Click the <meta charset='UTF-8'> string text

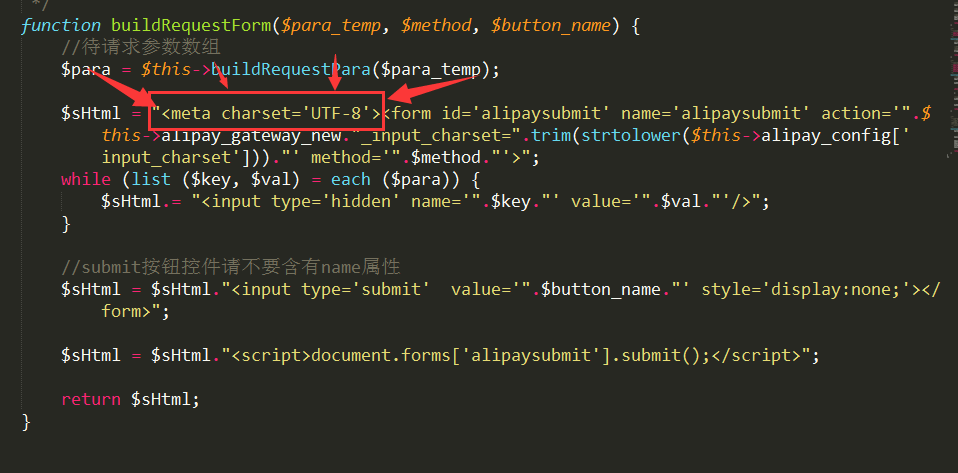pos(271,114)
